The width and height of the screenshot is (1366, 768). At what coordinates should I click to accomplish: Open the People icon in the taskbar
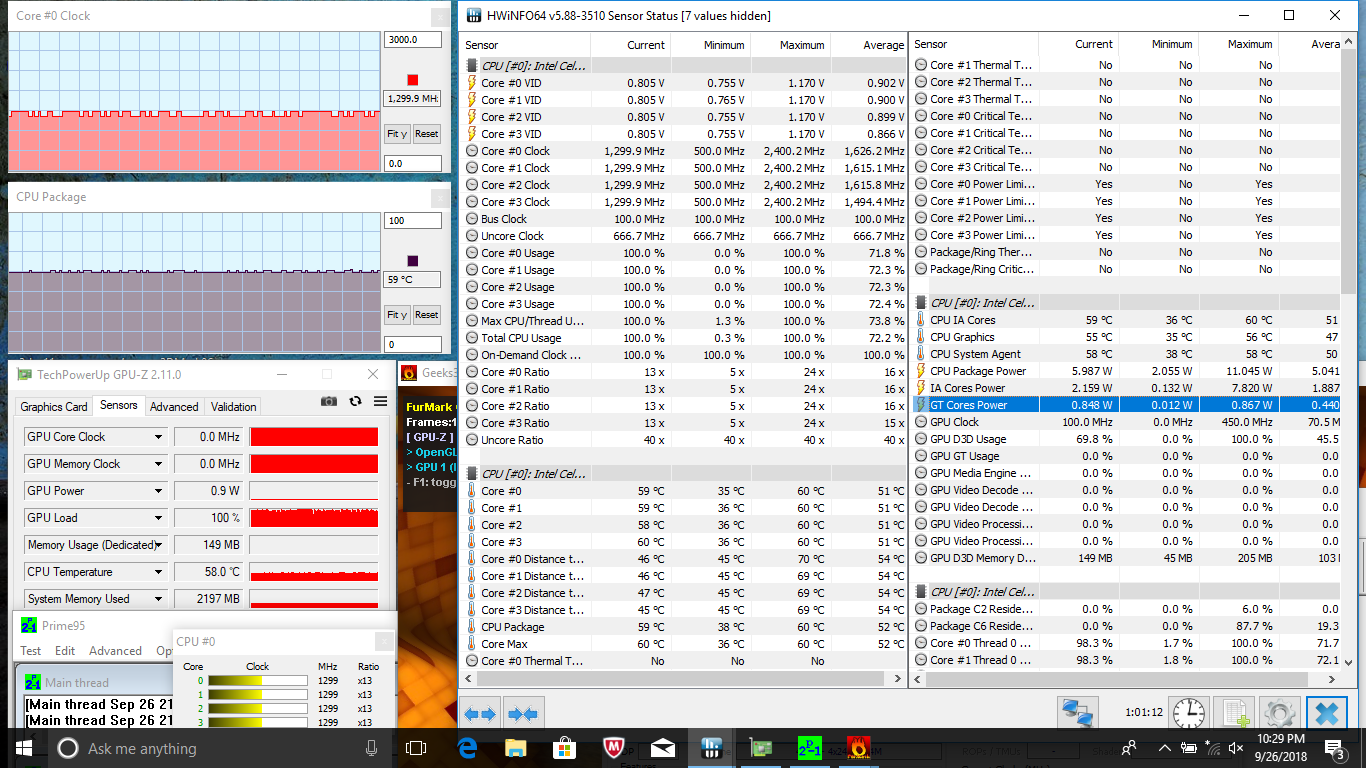point(1129,748)
